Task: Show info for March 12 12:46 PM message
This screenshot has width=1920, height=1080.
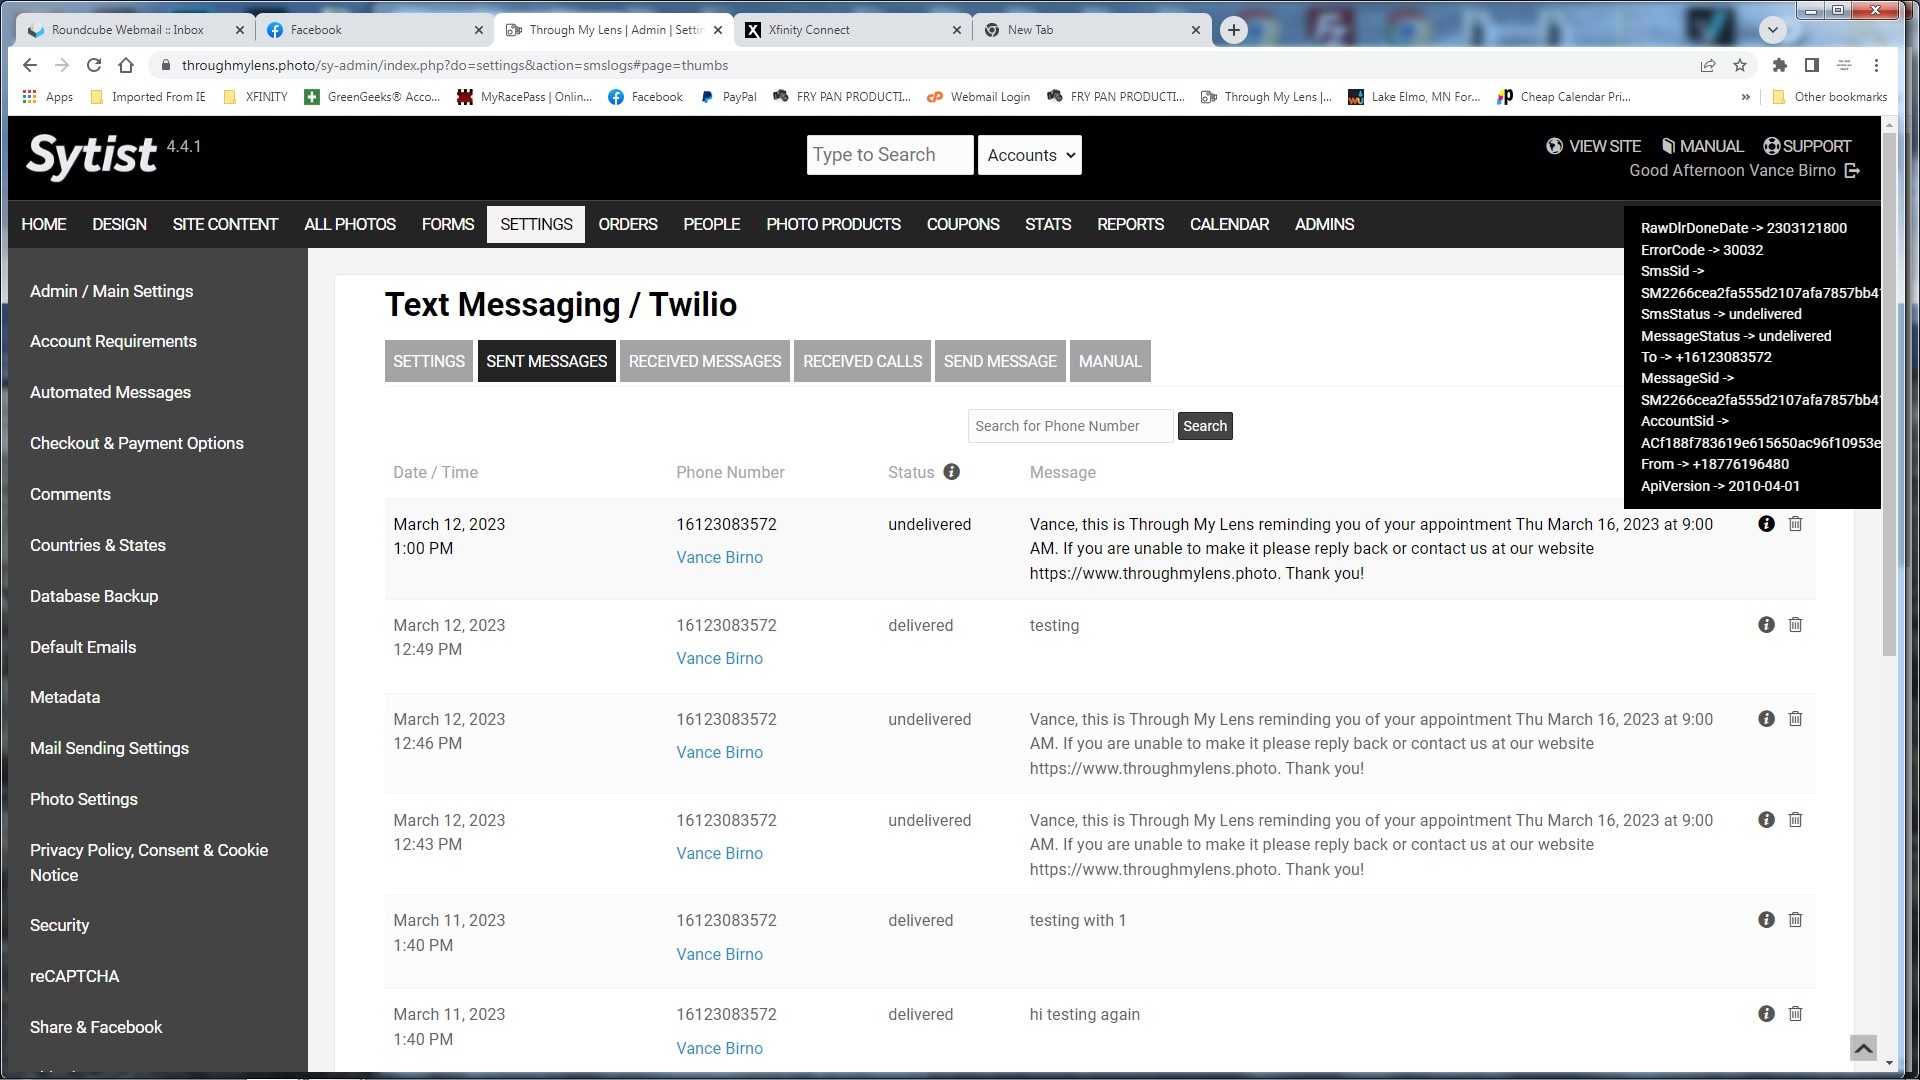Action: tap(1766, 719)
